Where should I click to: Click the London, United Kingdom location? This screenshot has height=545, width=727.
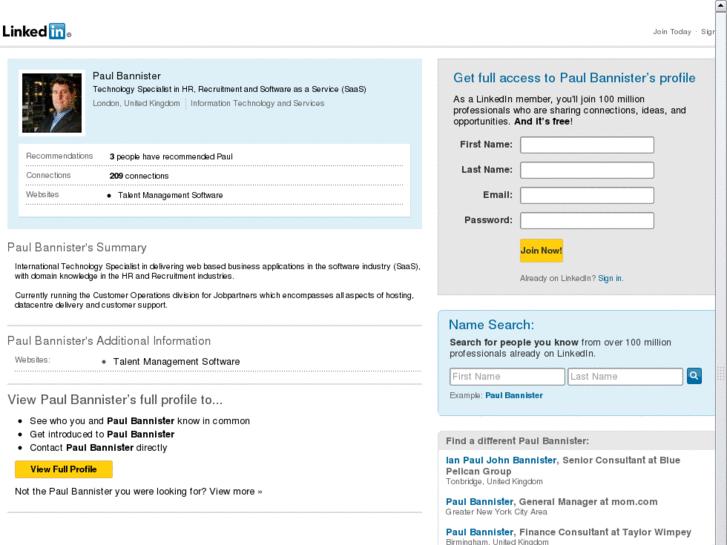(136, 103)
